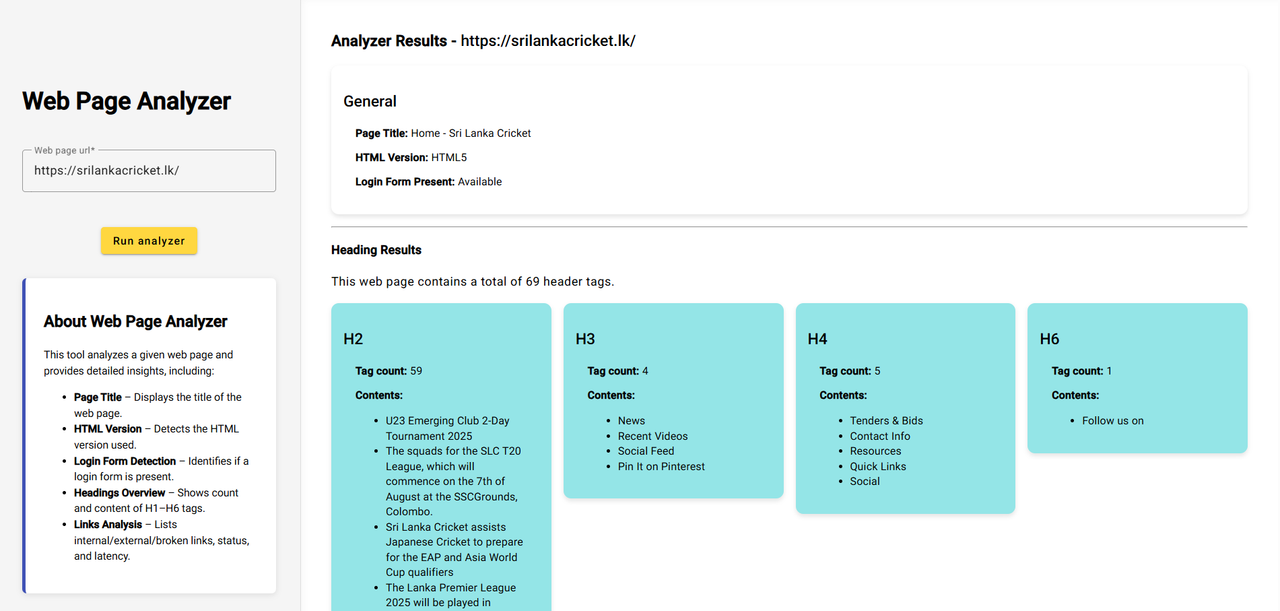Select Tag count 4 in H3 card
1280x611 pixels.
click(617, 371)
